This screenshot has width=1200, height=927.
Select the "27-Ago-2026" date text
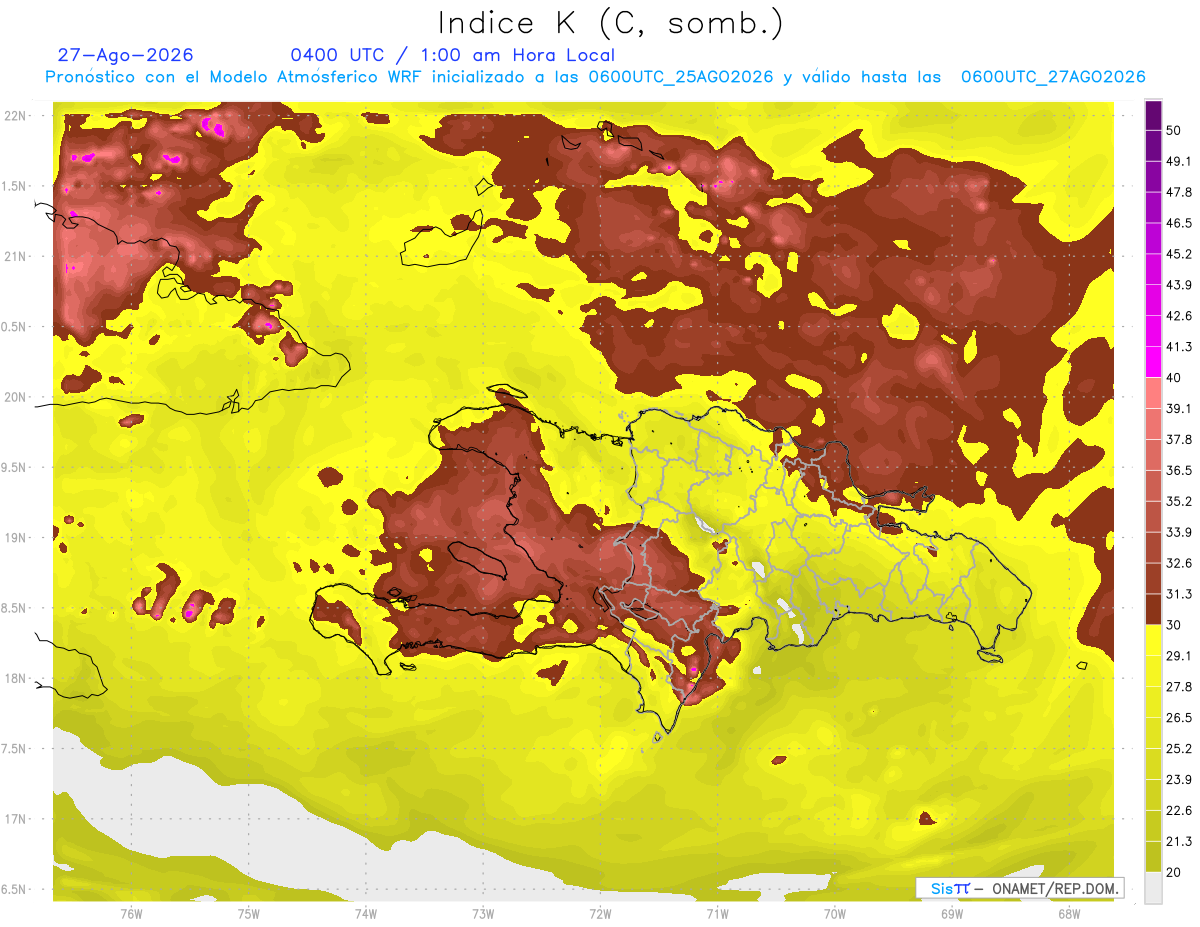click(x=126, y=55)
